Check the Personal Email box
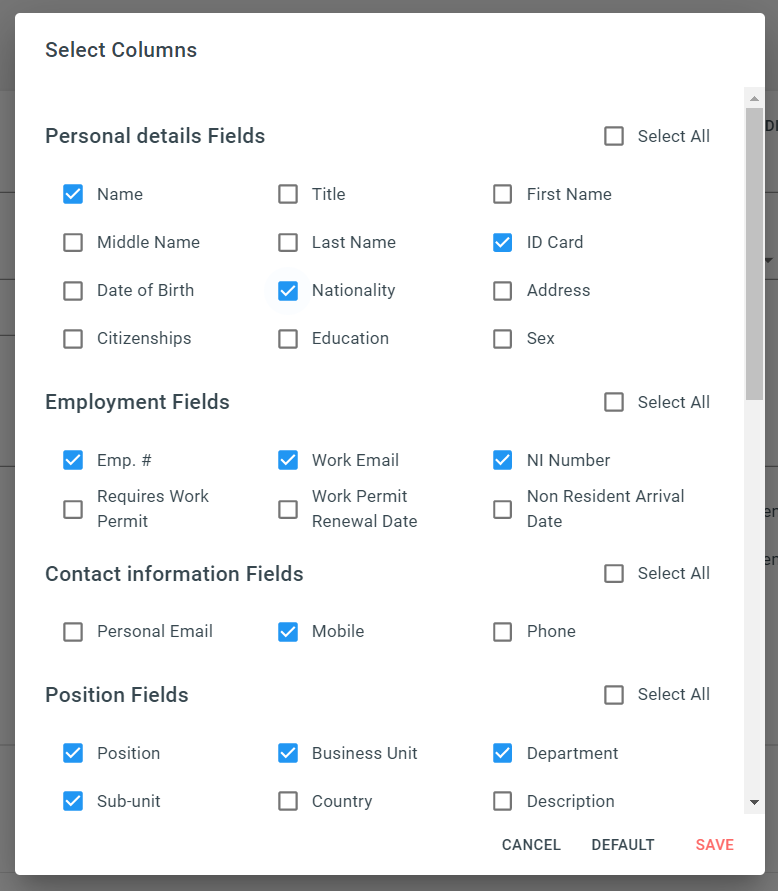The width and height of the screenshot is (778, 891). coord(73,632)
